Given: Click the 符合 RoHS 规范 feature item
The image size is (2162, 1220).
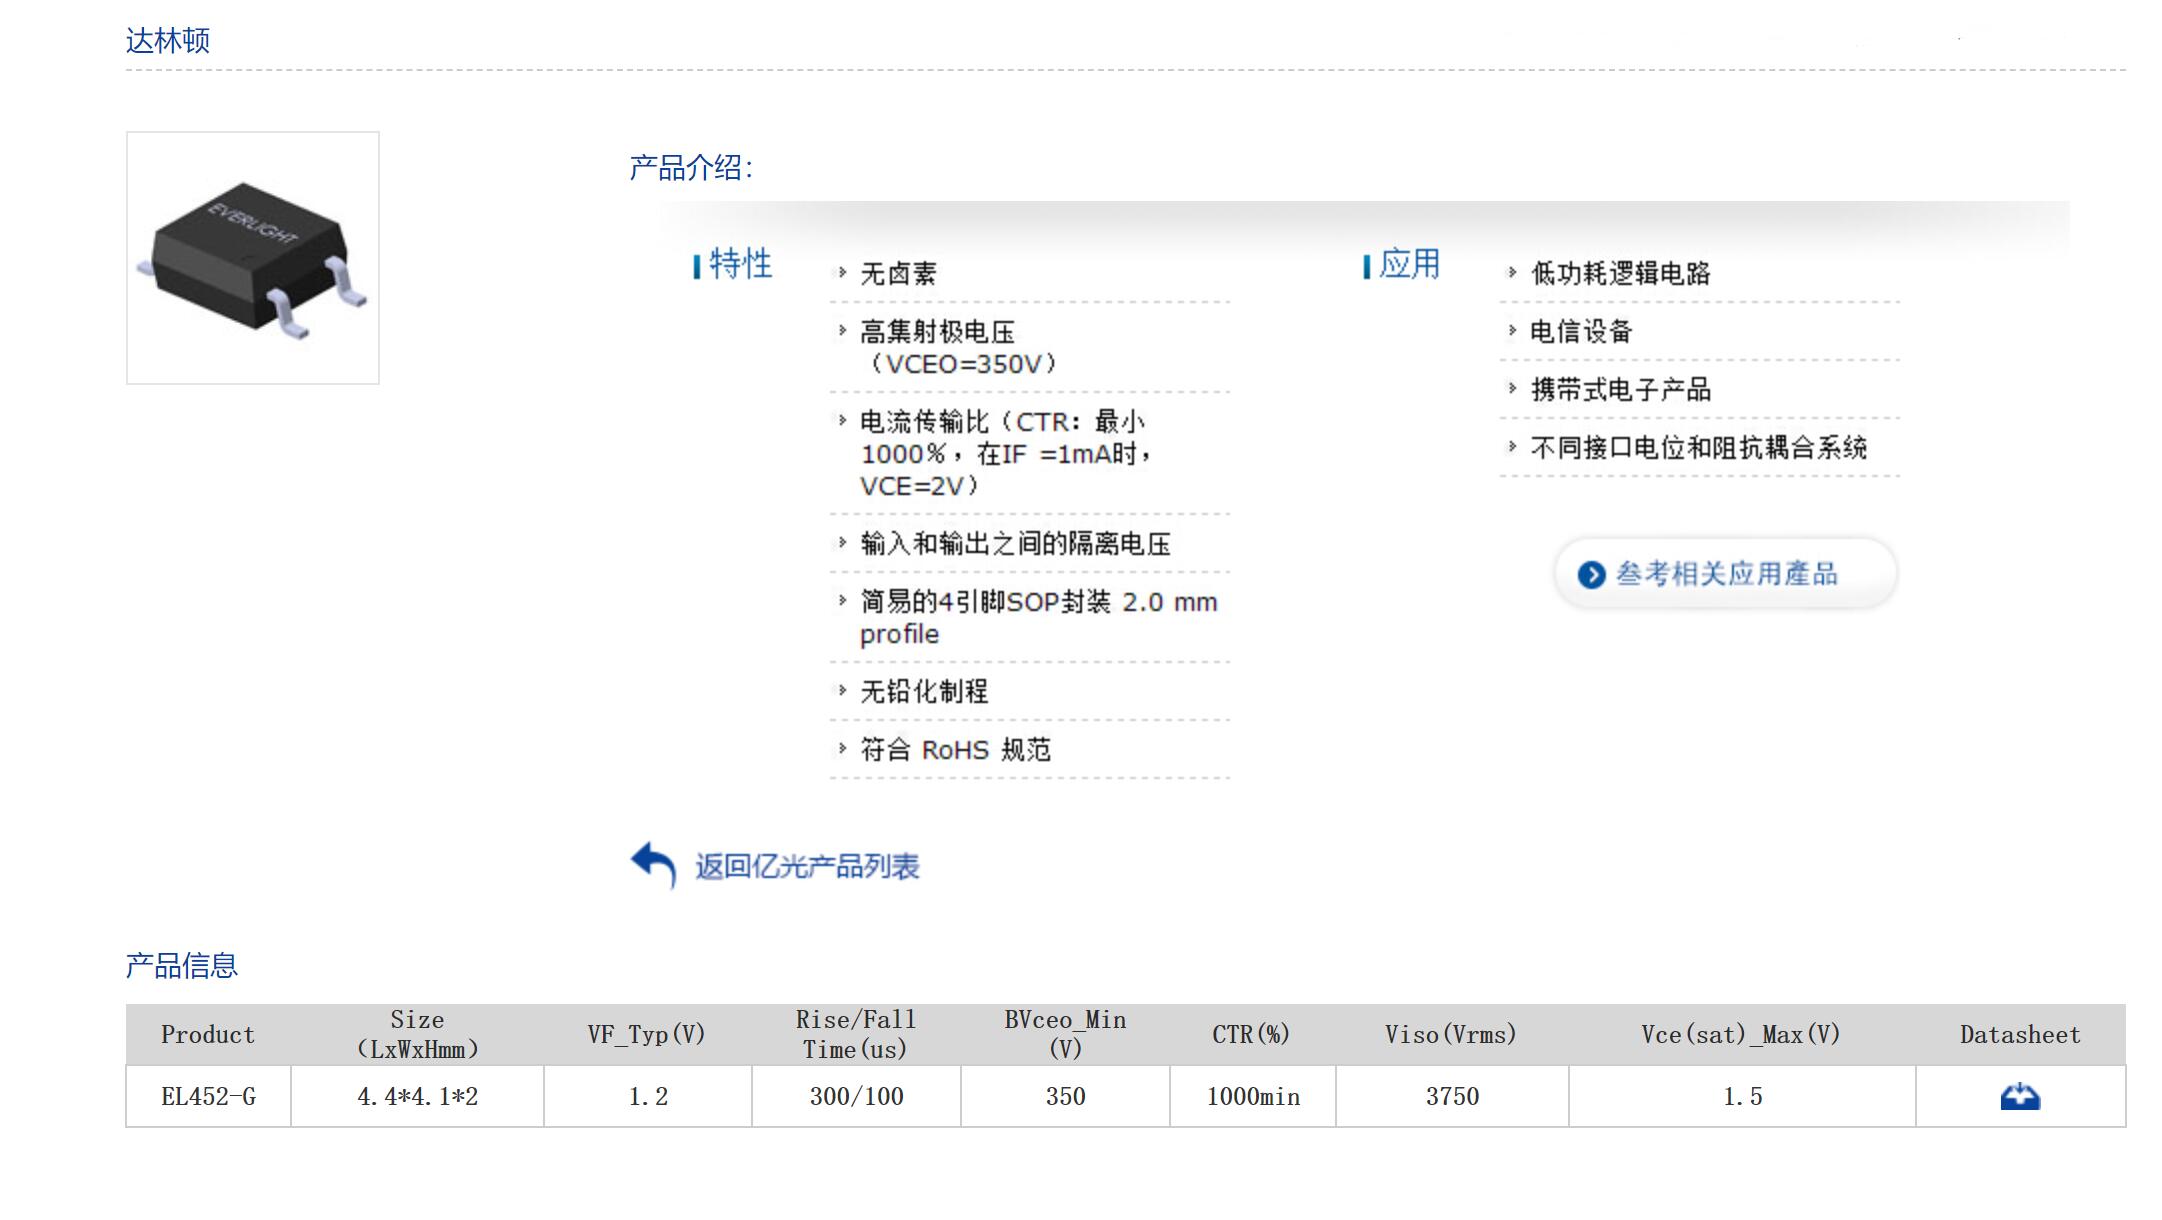Looking at the screenshot, I should [x=955, y=750].
